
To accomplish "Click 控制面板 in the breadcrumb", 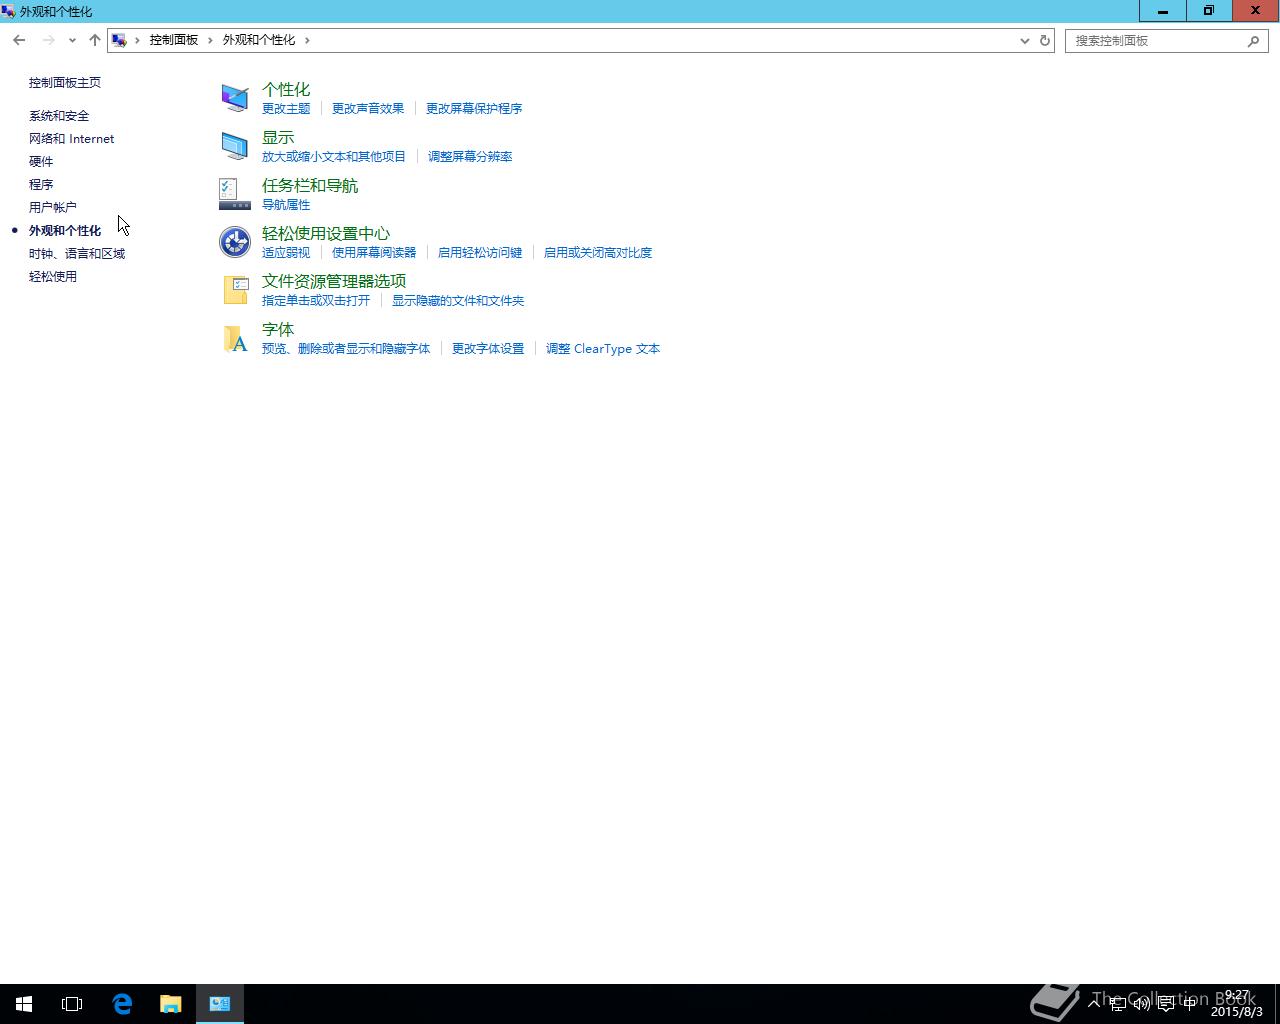I will point(174,40).
